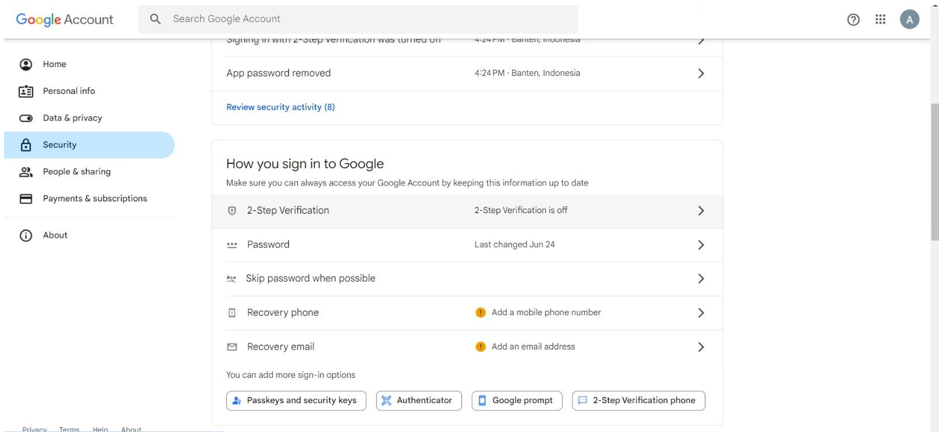Click the Recovery phone icon
The width and height of the screenshot is (939, 432).
tap(232, 313)
